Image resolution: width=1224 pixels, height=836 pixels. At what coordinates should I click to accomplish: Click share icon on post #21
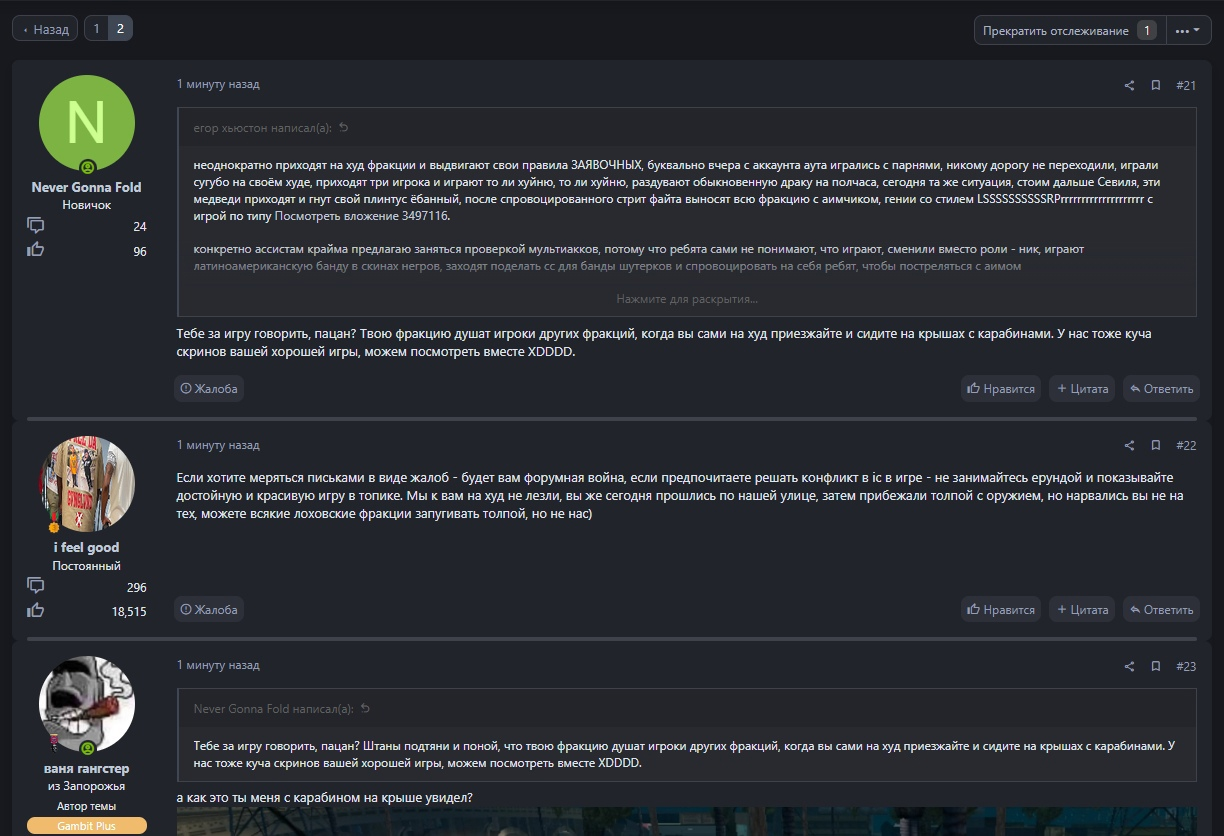pos(1129,86)
